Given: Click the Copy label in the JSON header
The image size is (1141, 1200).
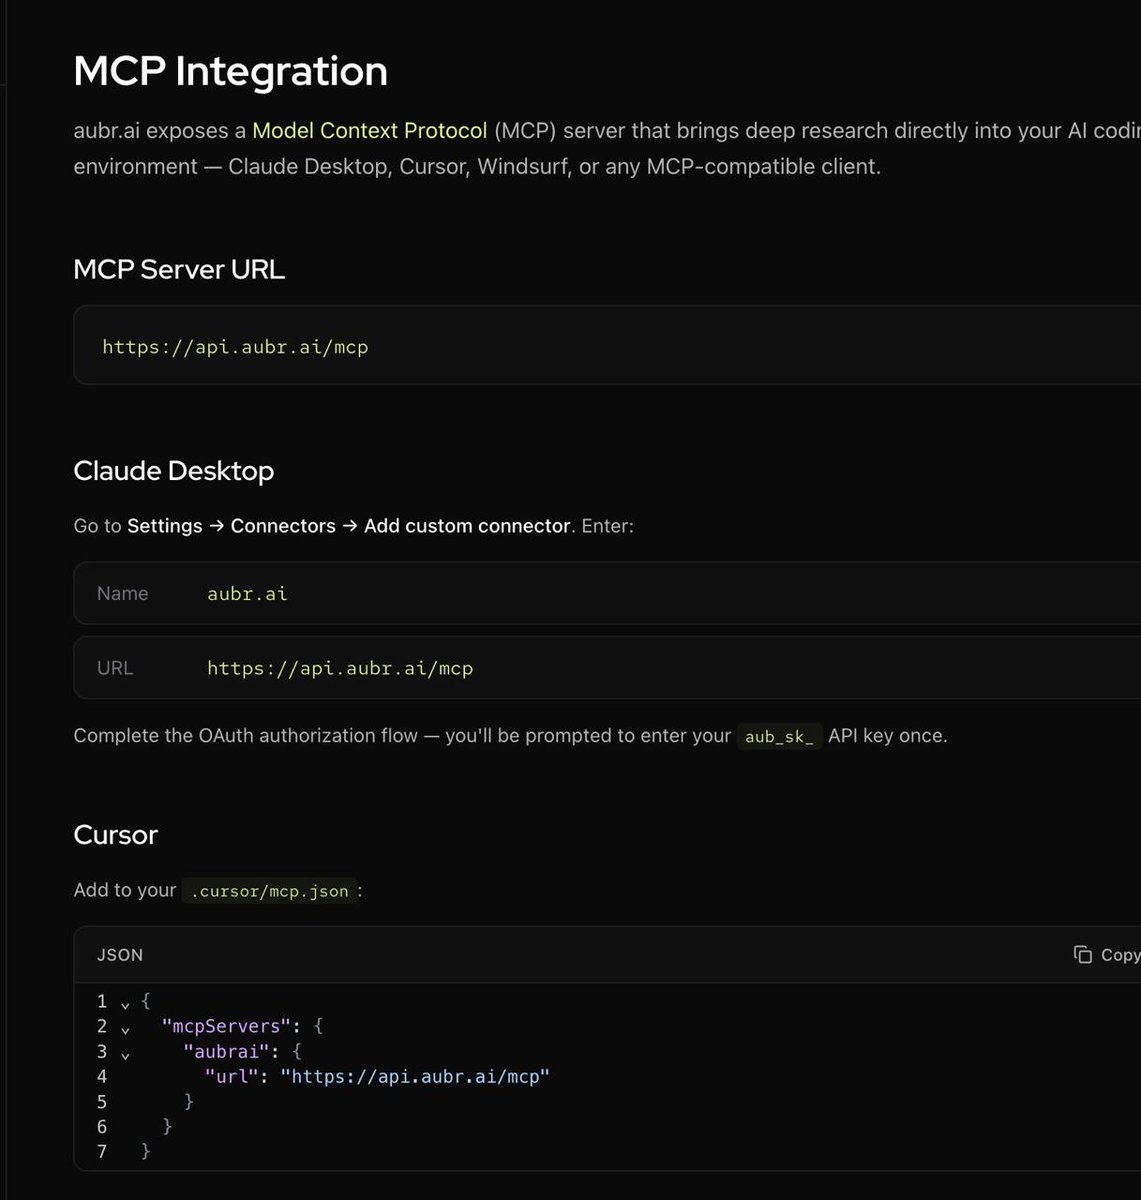Looking at the screenshot, I should pos(1120,955).
